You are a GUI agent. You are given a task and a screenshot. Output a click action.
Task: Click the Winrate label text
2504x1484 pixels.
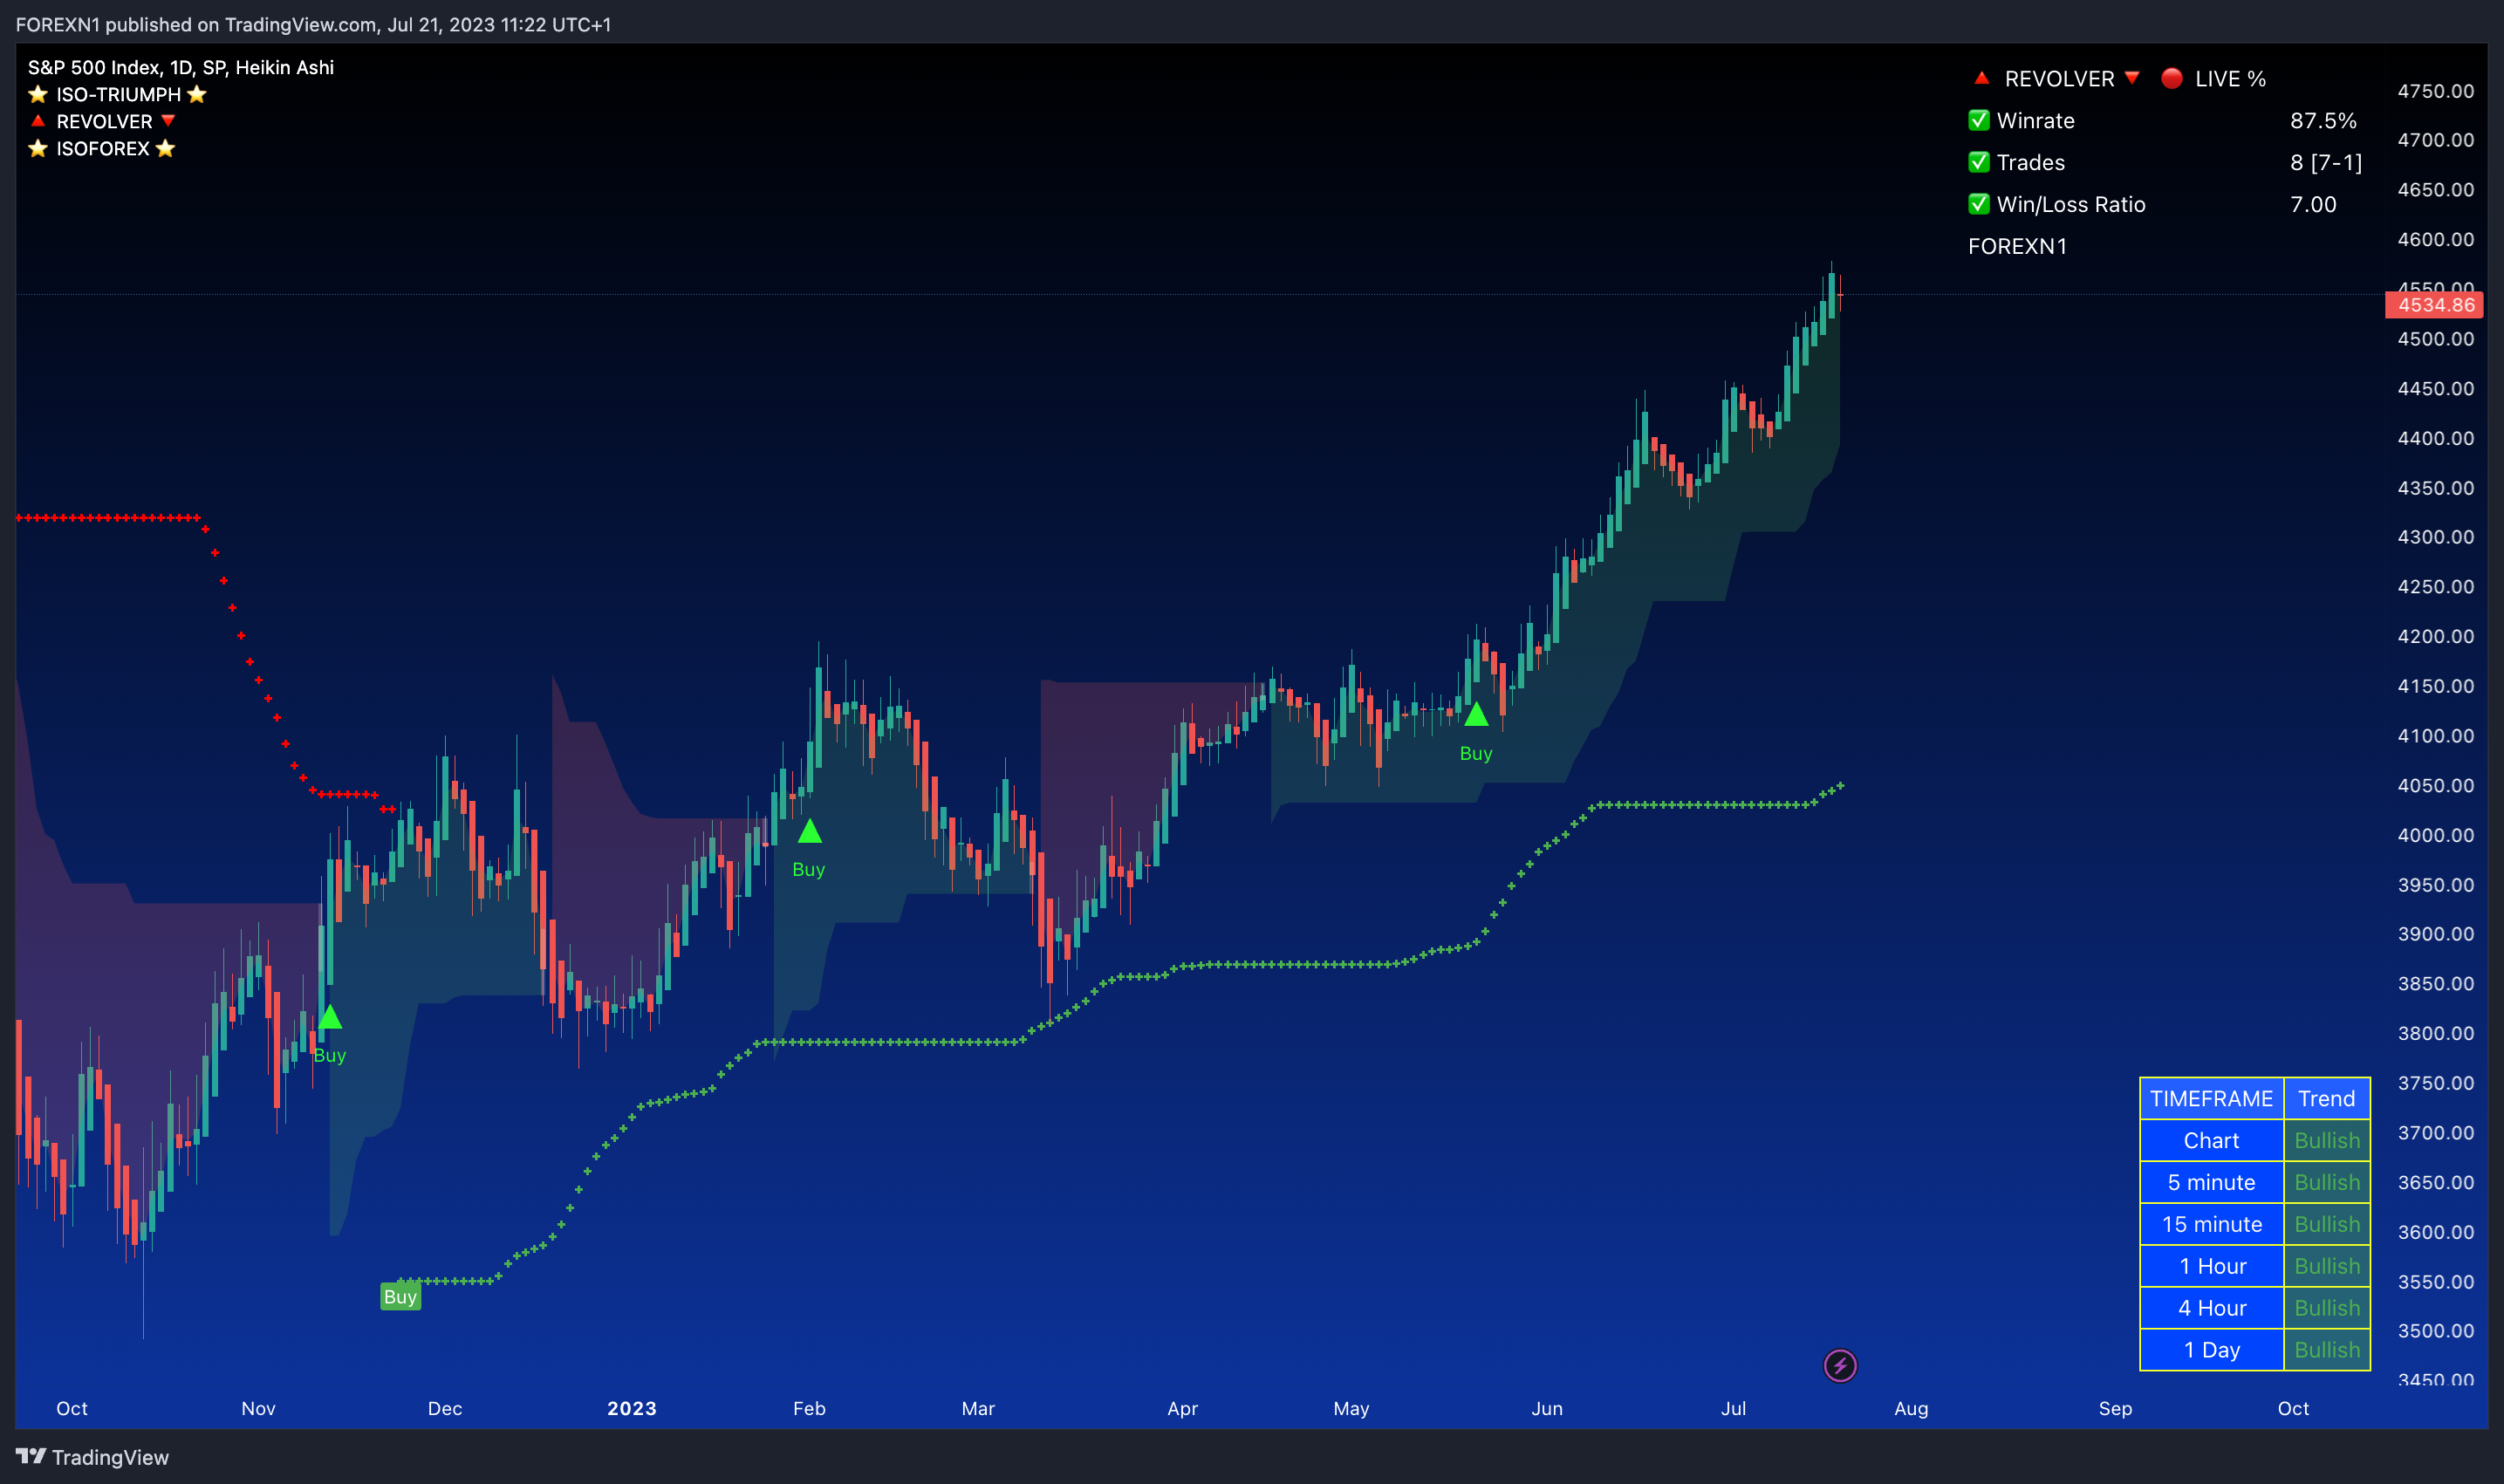tap(2035, 121)
